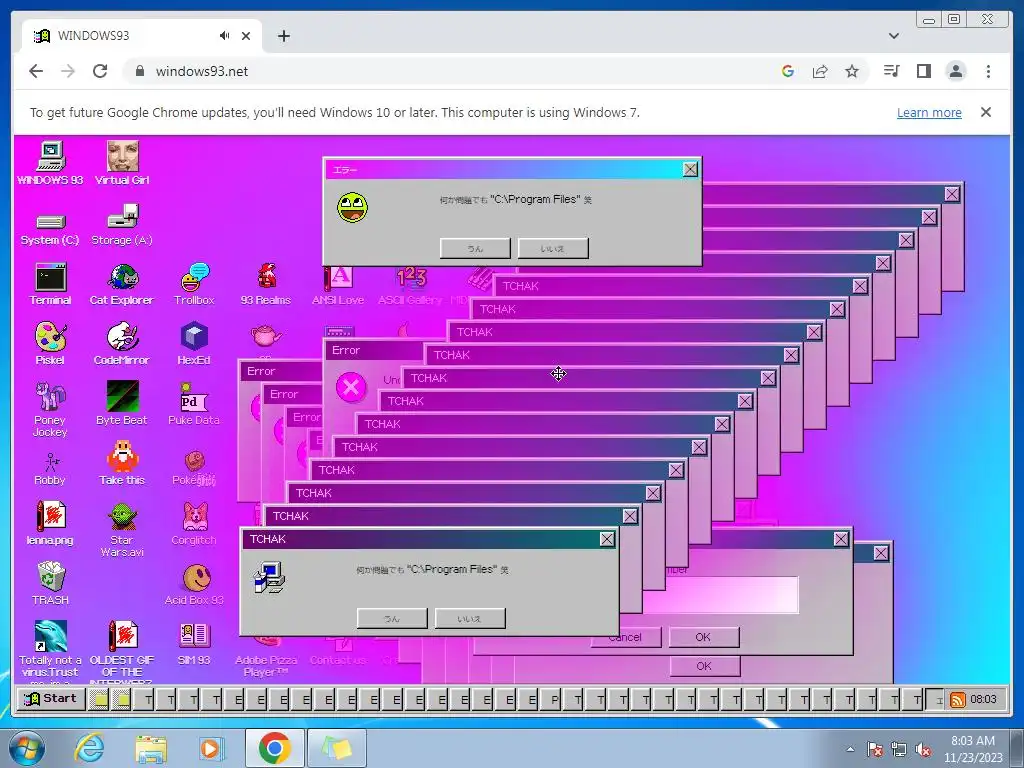Click the Windows 93 Start button
Screen dimensions: 1024x768
click(x=50, y=699)
